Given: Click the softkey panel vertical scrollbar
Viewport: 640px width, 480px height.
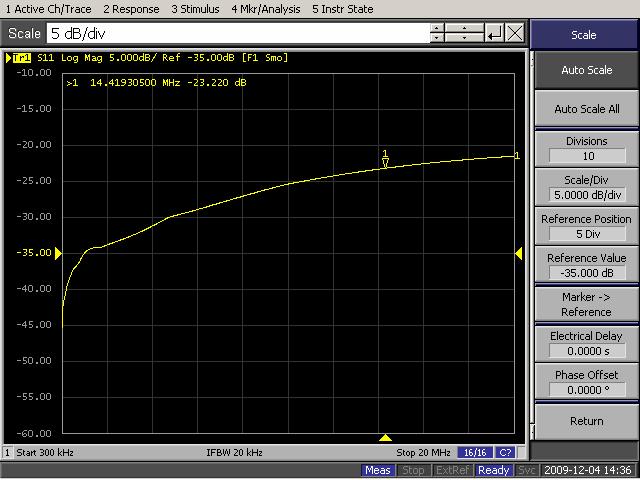Looking at the screenshot, I should [x=532, y=245].
